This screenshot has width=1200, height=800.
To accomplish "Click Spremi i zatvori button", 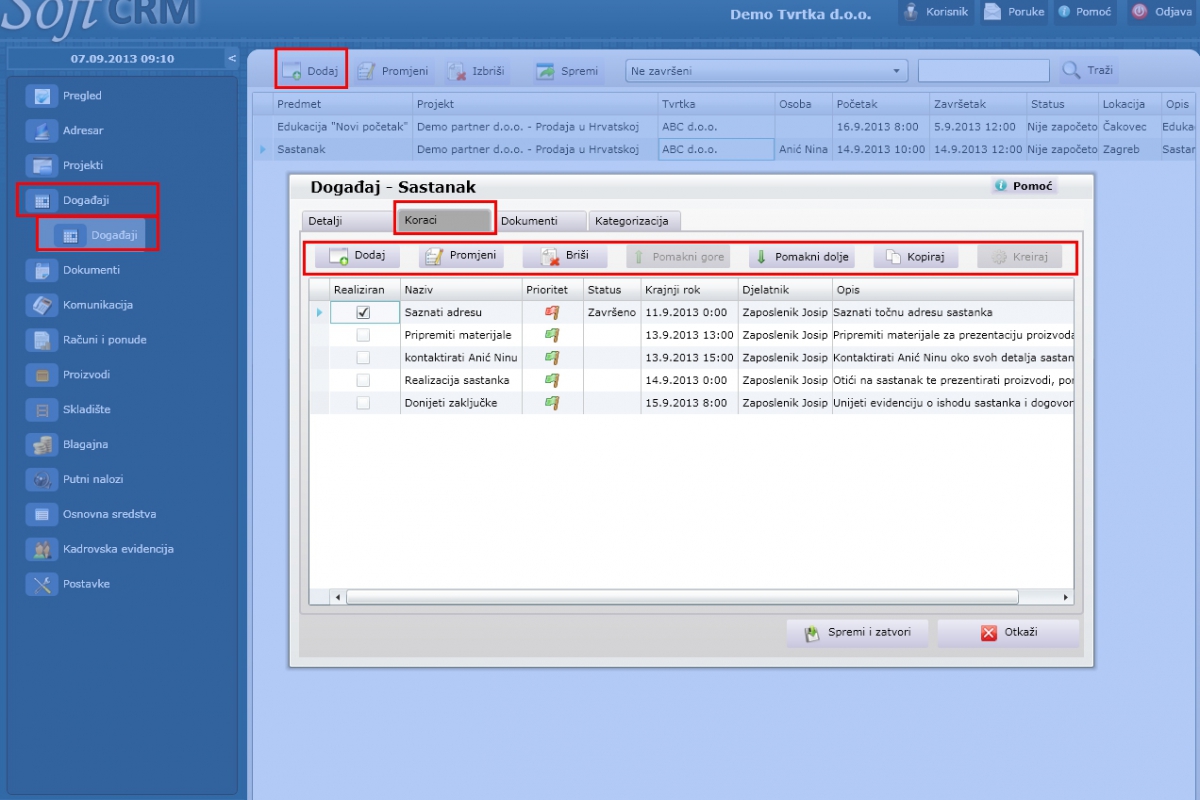I will 857,633.
